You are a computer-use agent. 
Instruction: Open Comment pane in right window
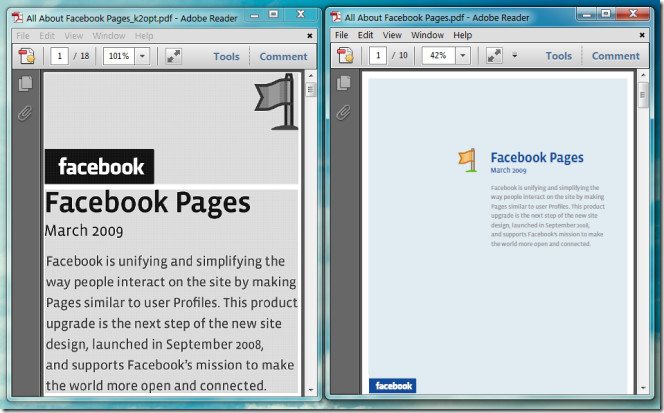[616, 55]
